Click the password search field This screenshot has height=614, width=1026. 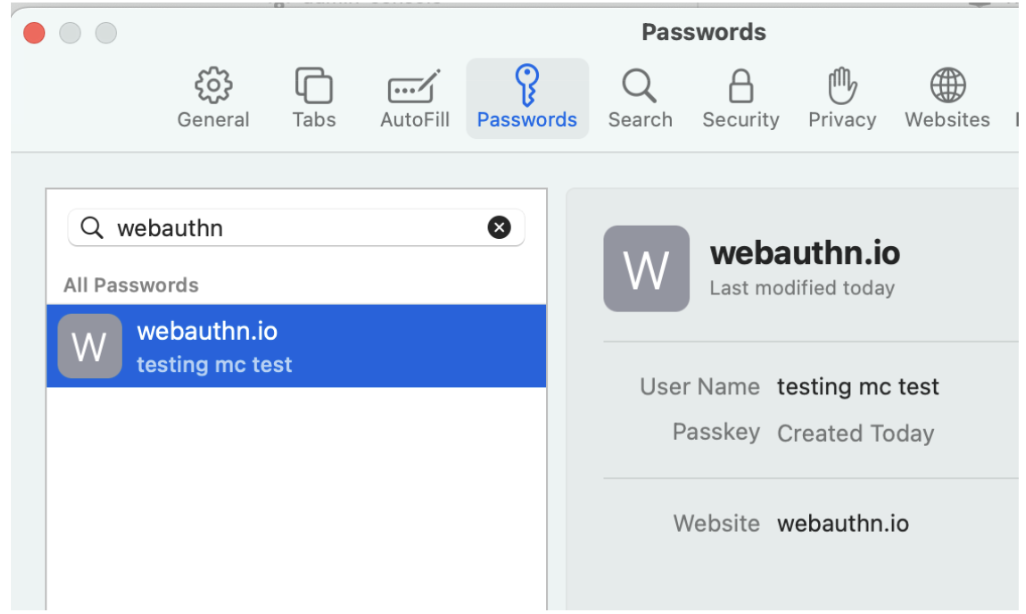click(x=296, y=228)
